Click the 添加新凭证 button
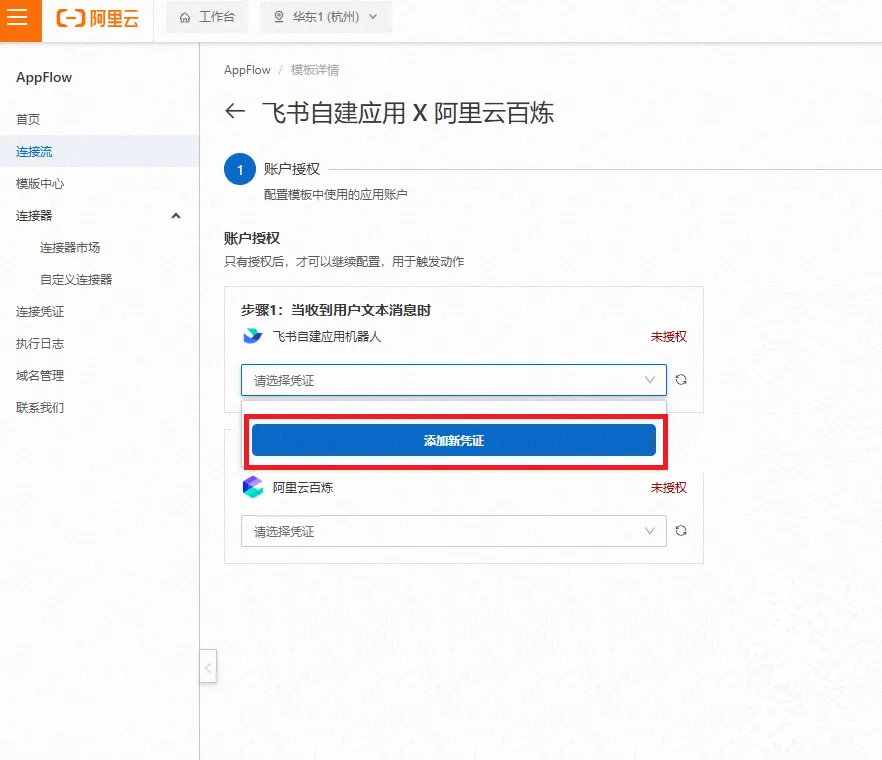This screenshot has width=882, height=760. (453, 440)
